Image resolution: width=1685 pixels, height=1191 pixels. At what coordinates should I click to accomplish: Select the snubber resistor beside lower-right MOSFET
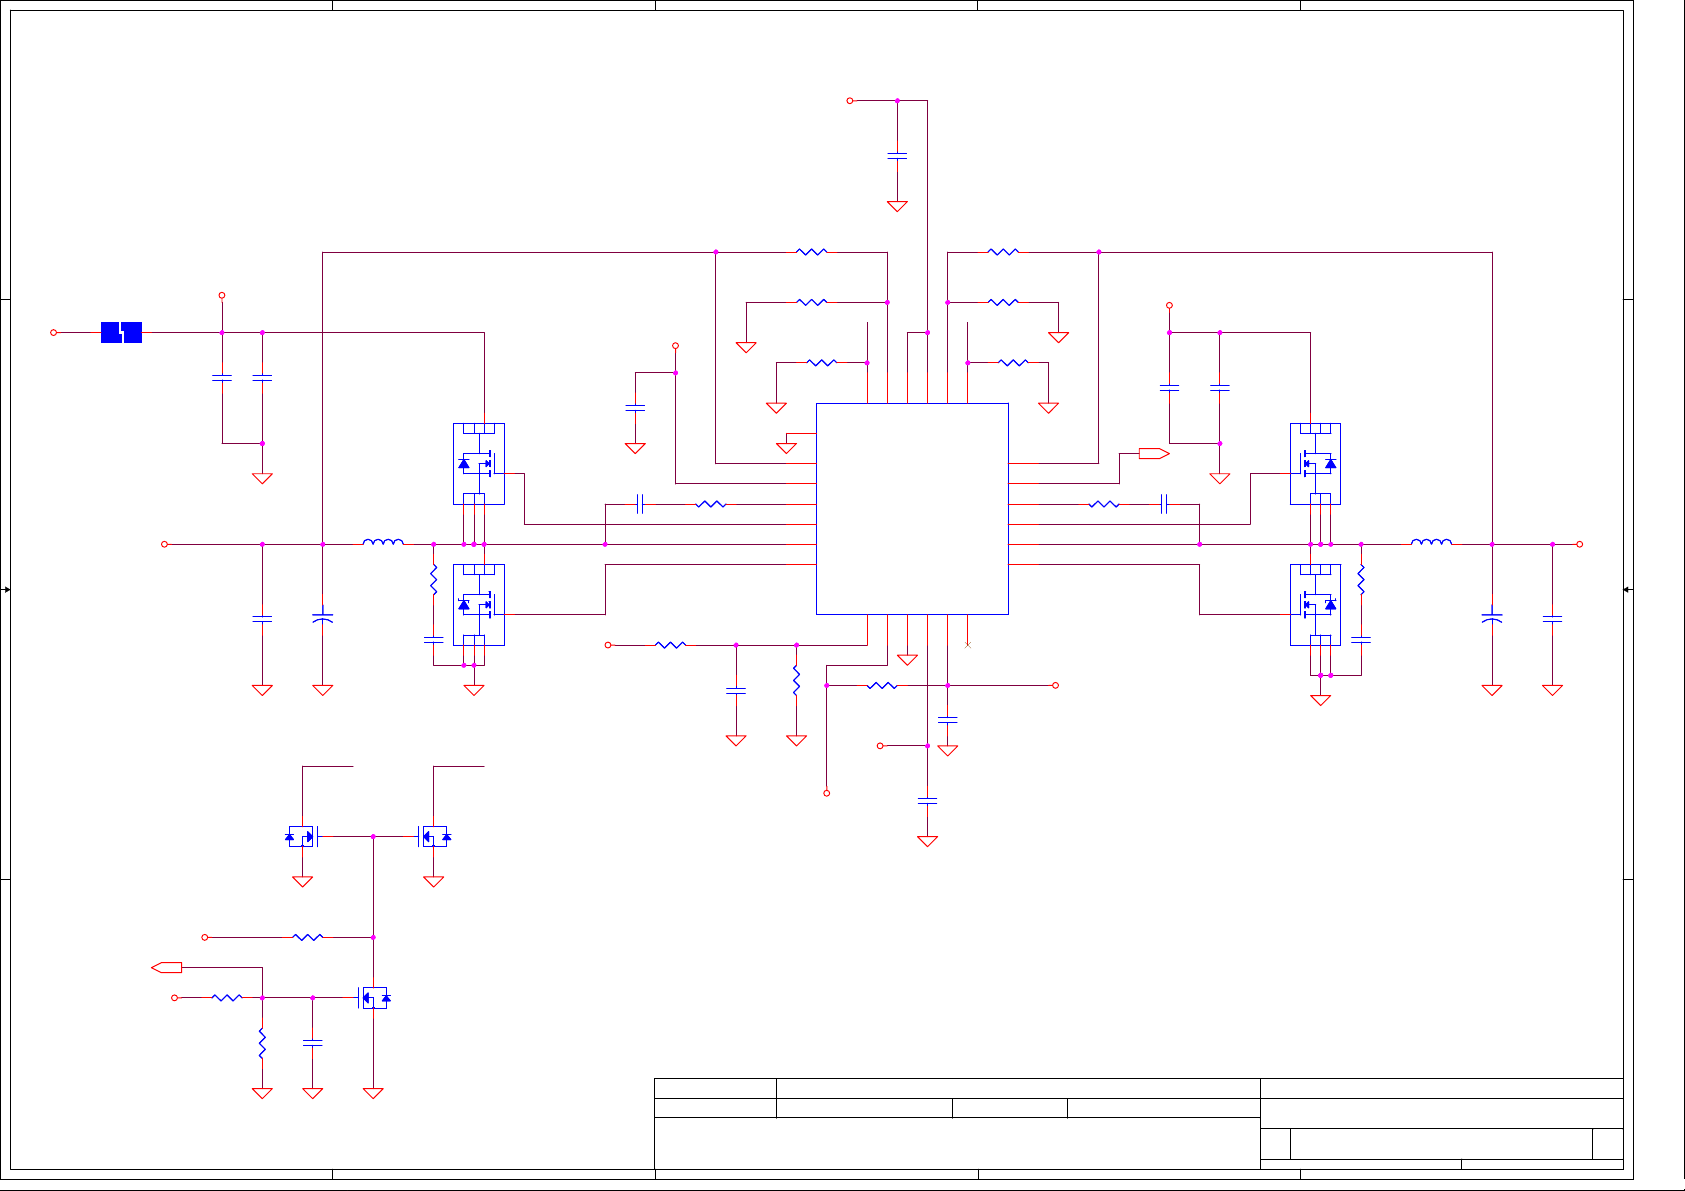pos(1361,580)
